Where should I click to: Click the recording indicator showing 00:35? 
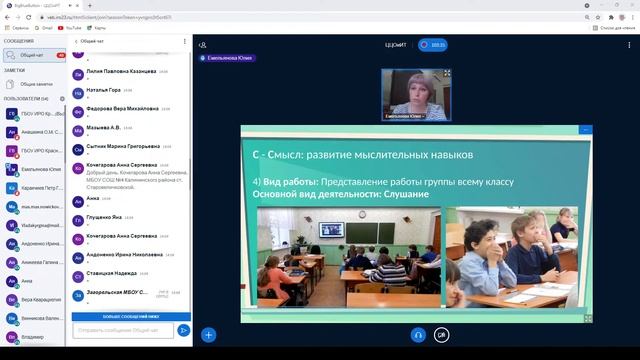pyautogui.click(x=433, y=45)
